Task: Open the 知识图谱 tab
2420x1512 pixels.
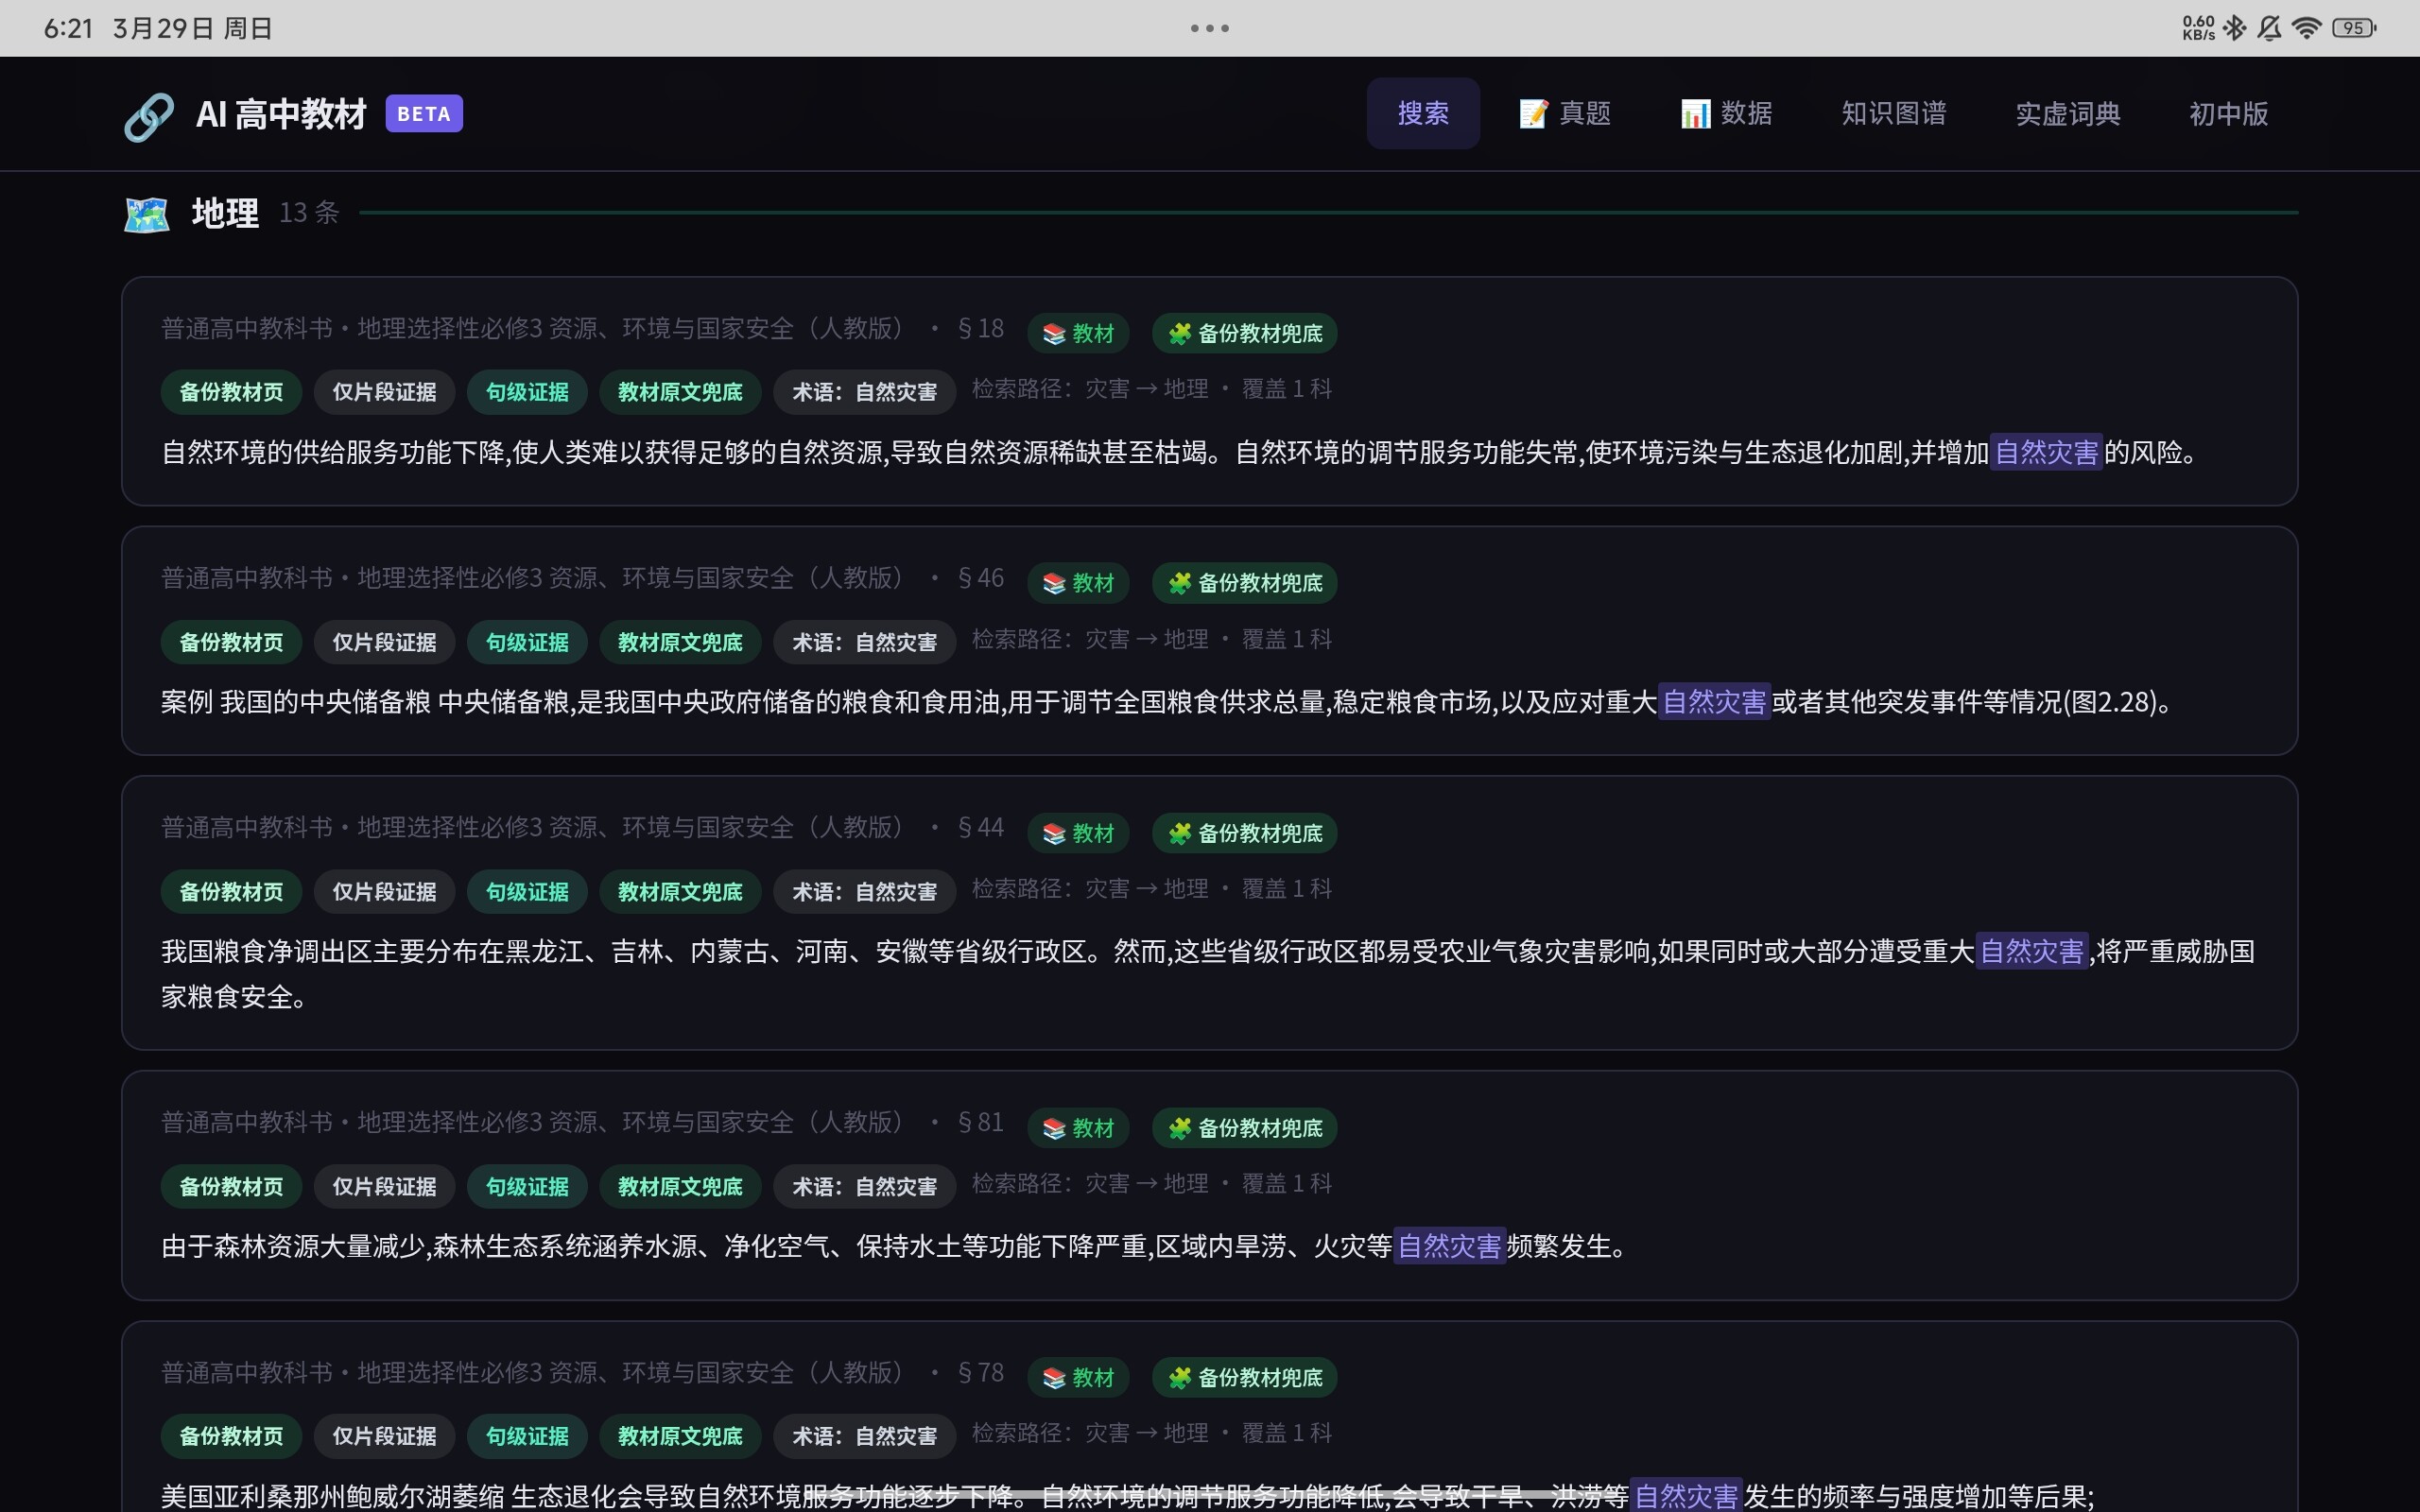Action: point(1893,114)
